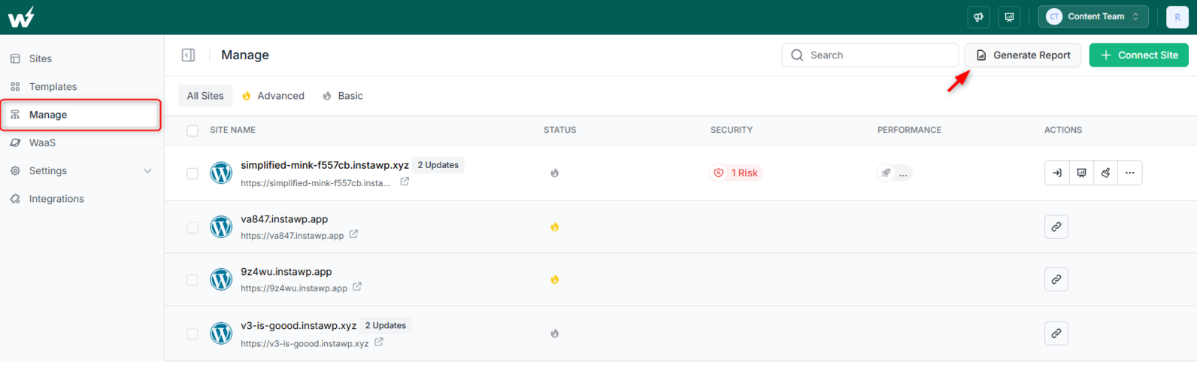The height and width of the screenshot is (376, 1197).
Task: Open 9z4wu.instawp.app external link icon
Action: (x=357, y=288)
